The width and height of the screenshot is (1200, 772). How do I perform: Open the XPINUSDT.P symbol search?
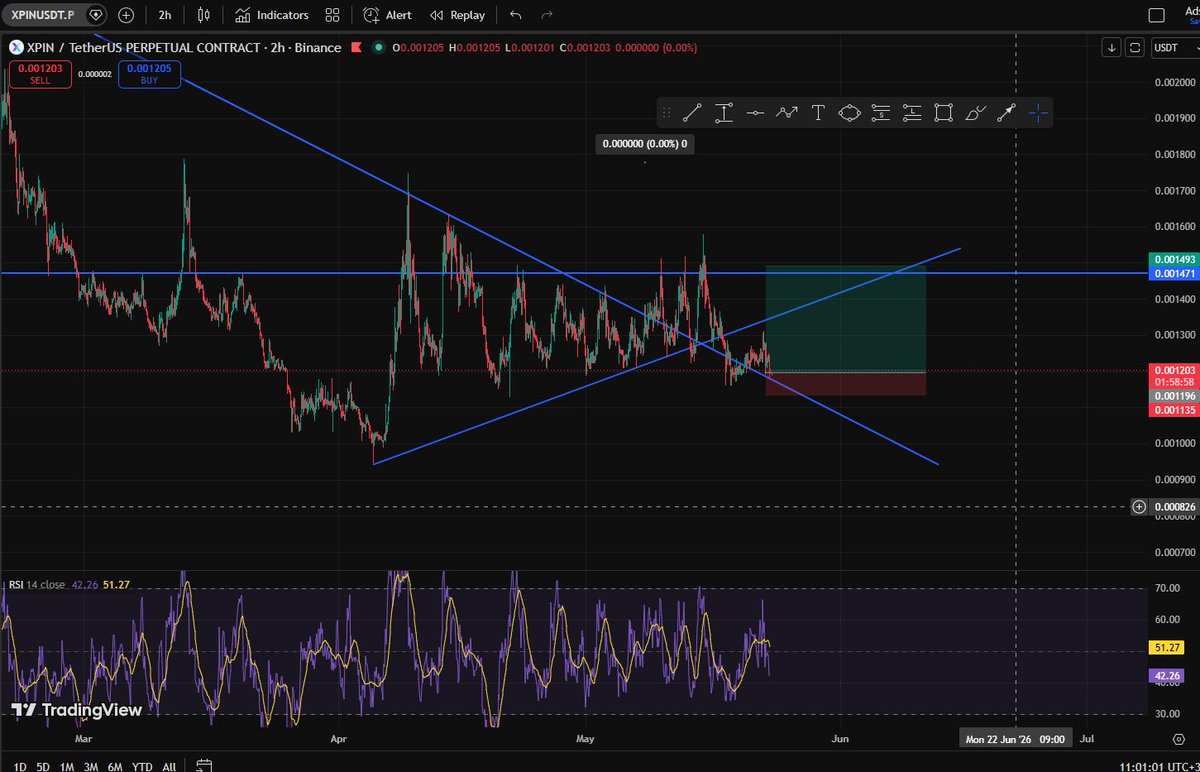(41, 15)
